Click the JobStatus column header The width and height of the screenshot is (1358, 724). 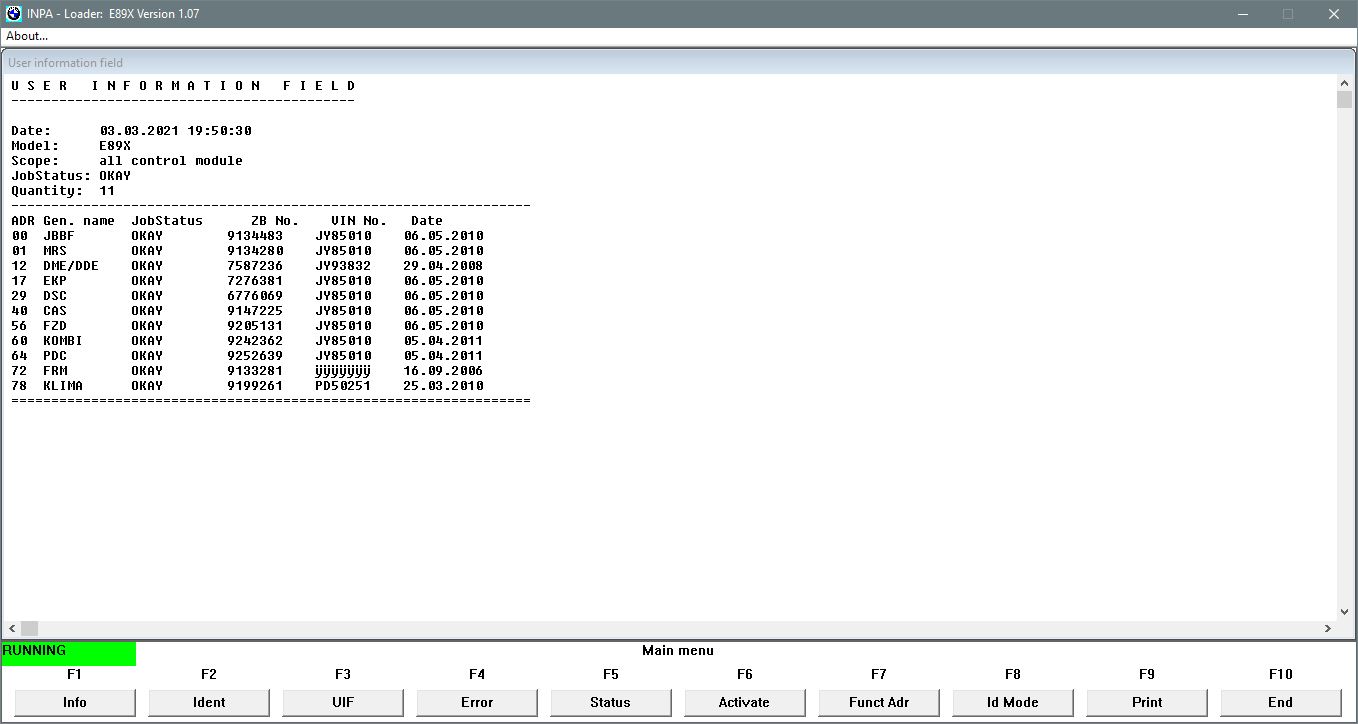coord(167,221)
